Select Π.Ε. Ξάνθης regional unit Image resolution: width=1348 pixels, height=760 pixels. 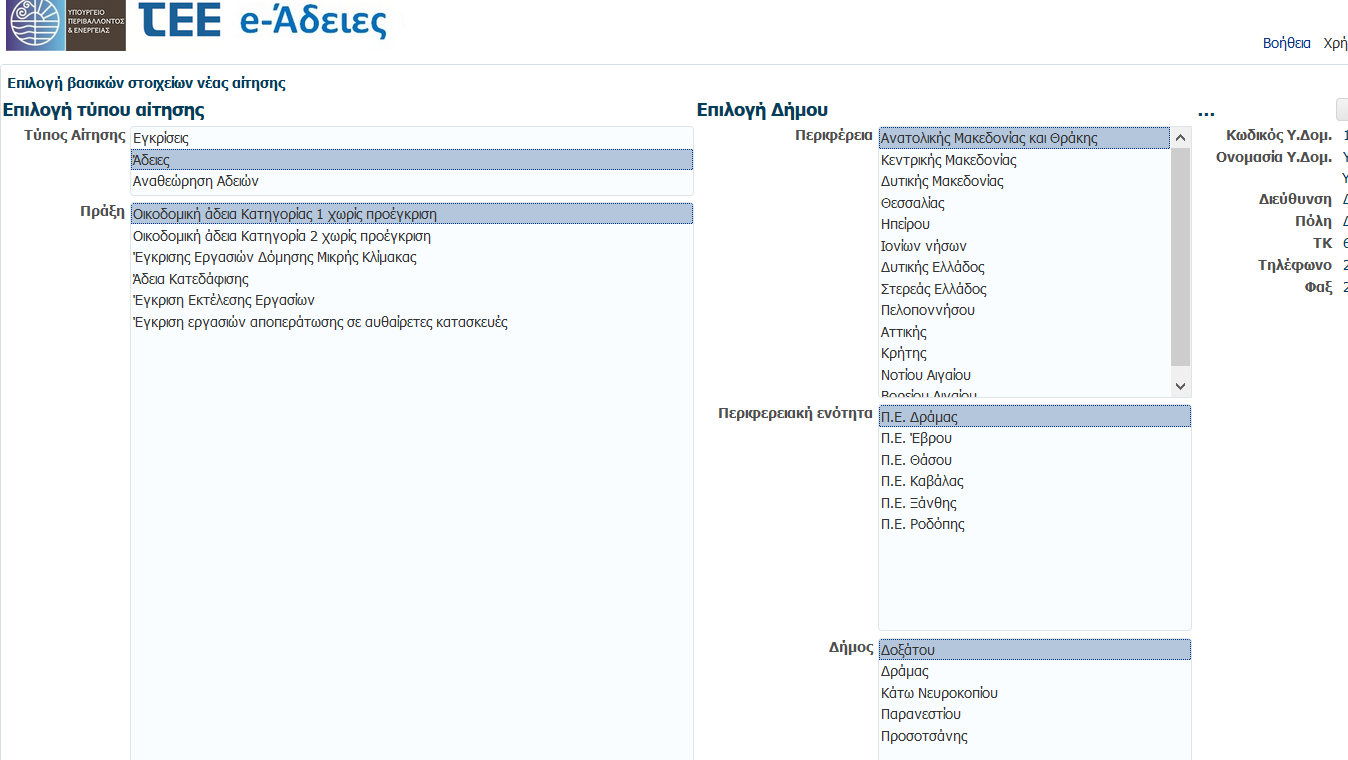pos(918,503)
